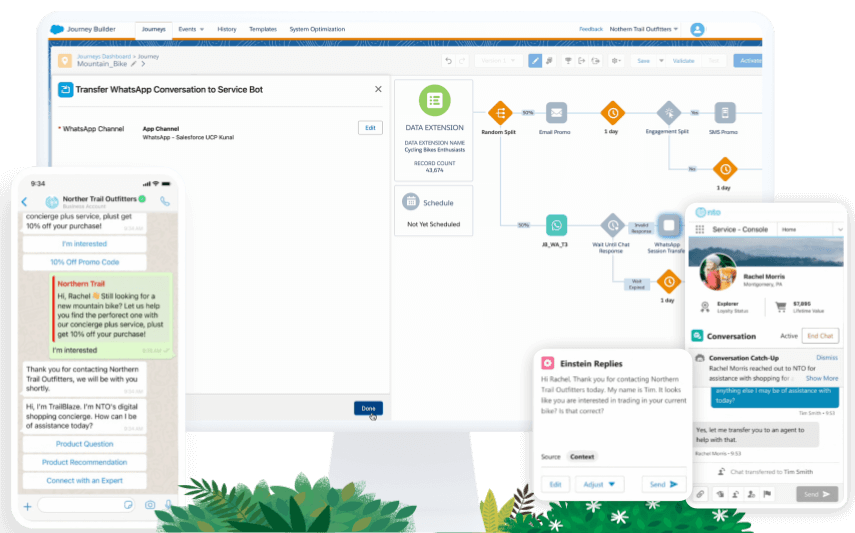Click the trophy goal icon in toolbar
This screenshot has width=855, height=533.
(568, 61)
